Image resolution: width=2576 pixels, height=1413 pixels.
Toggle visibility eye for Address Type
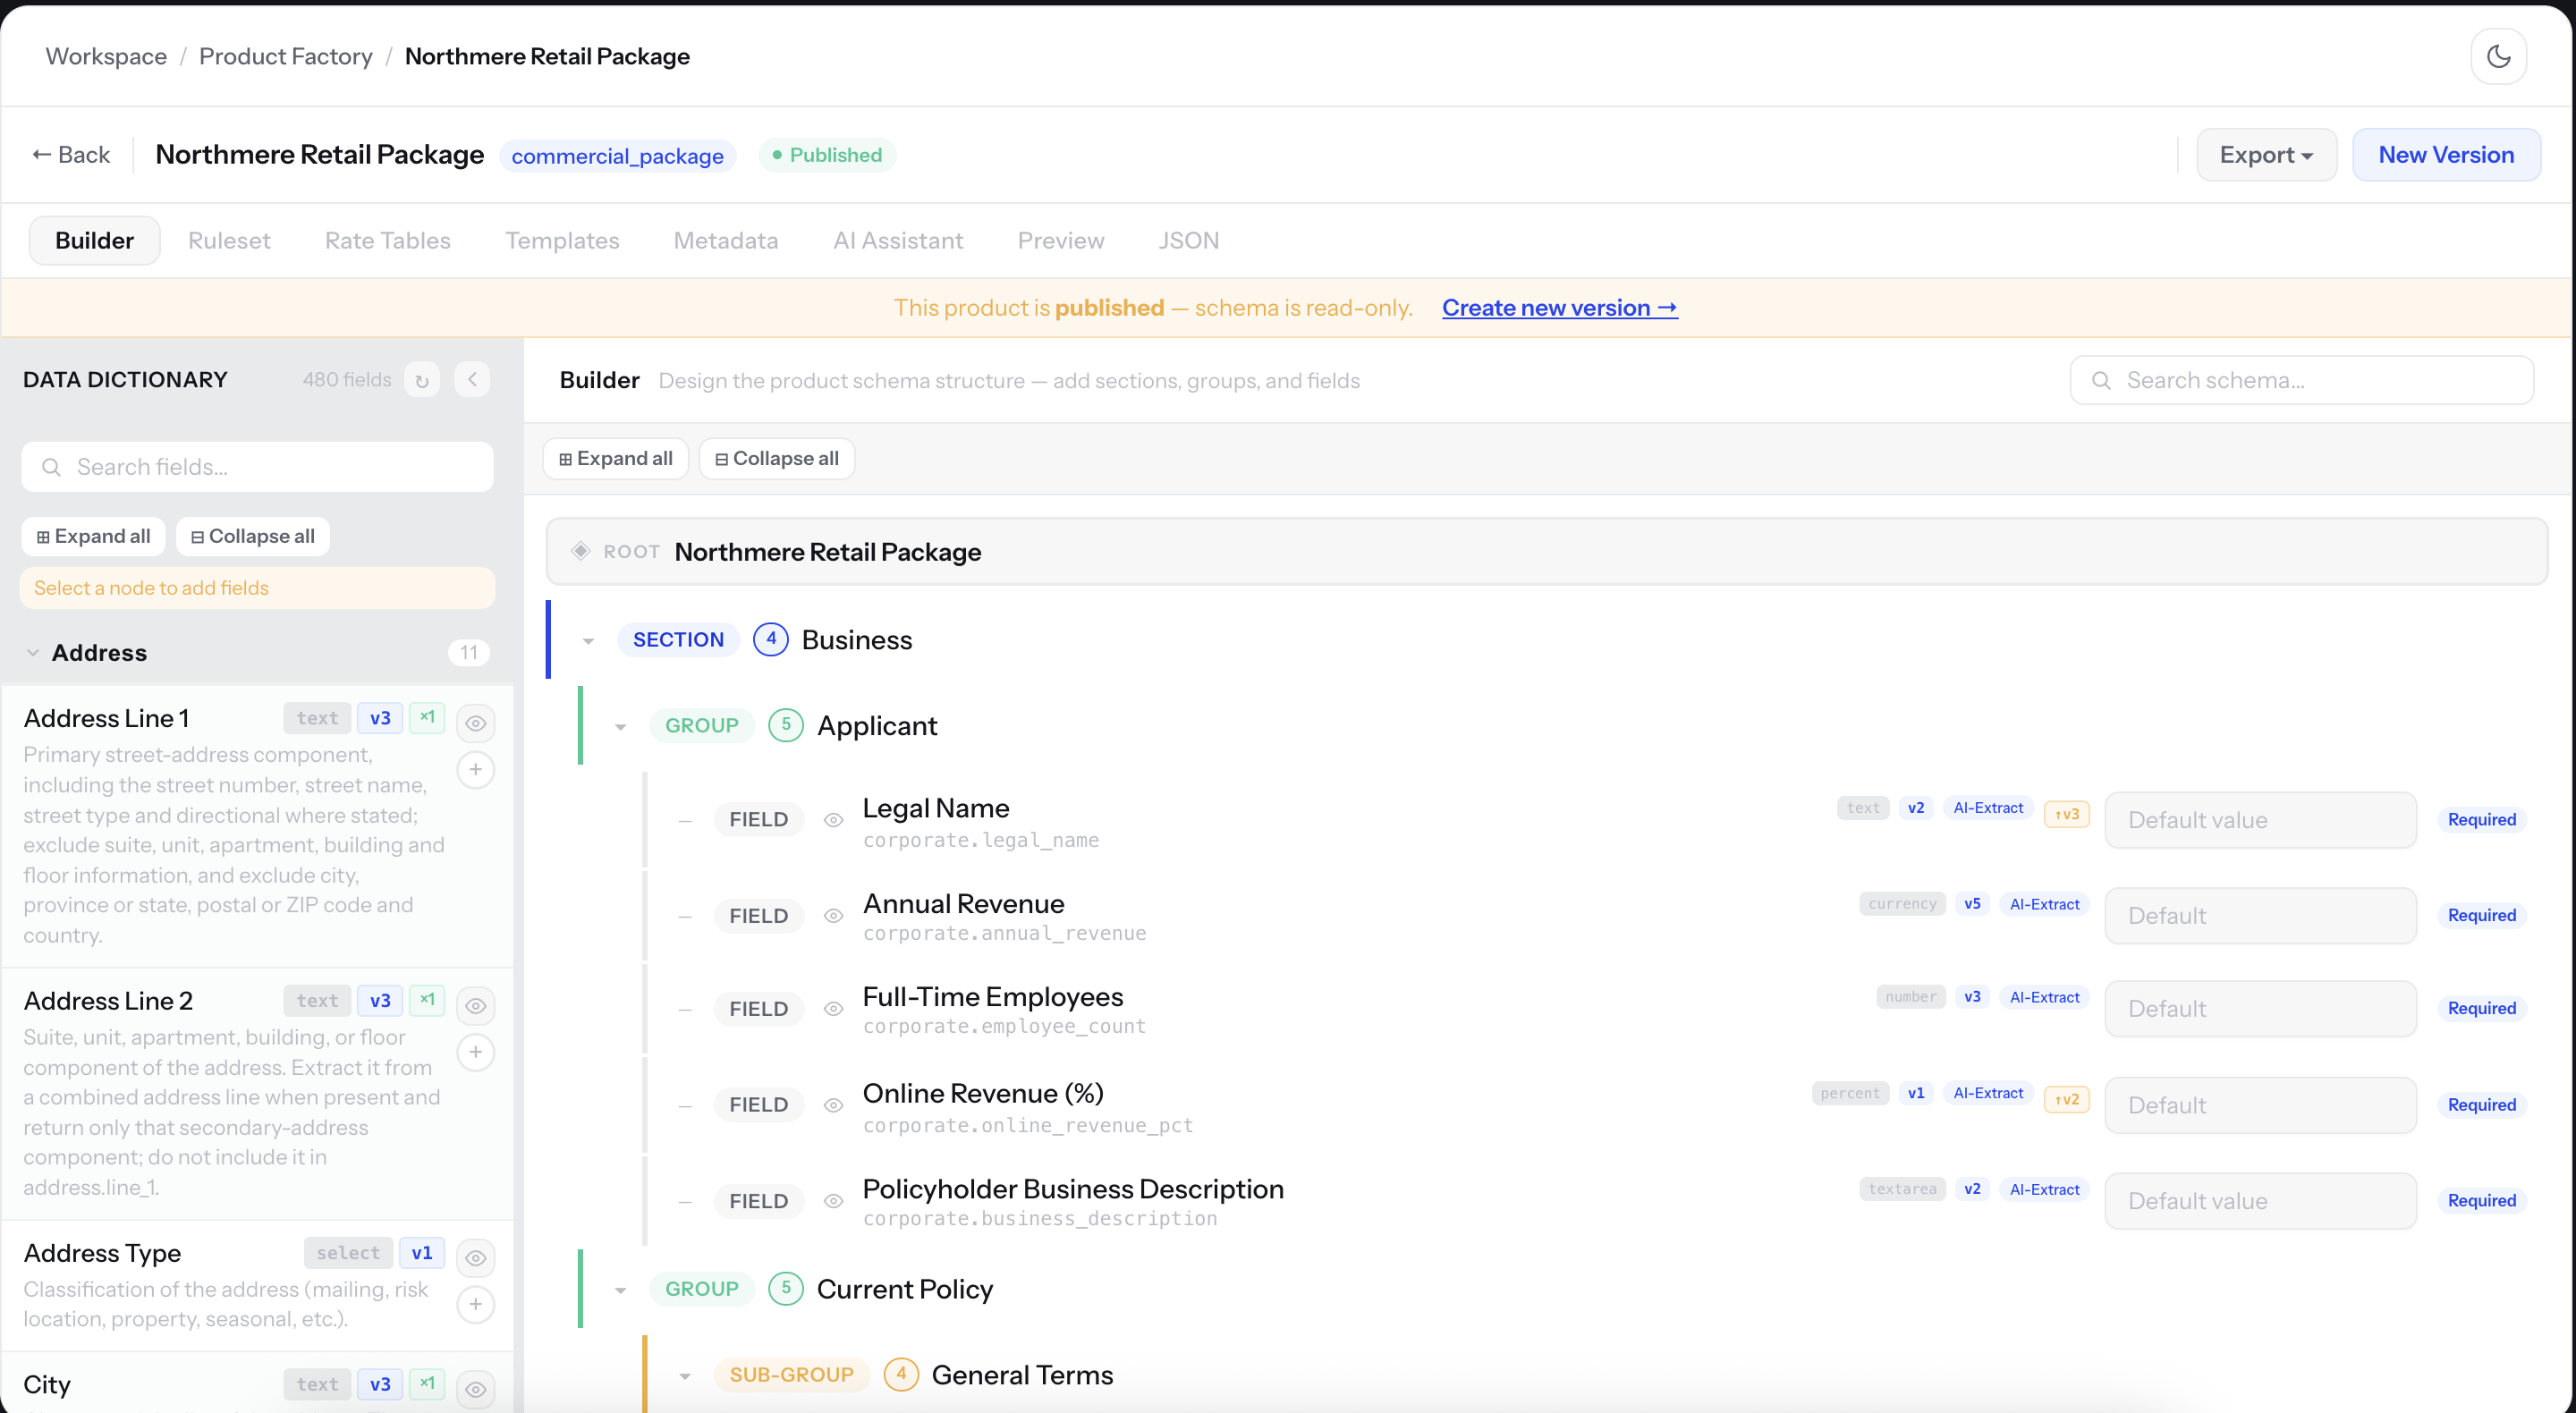(x=476, y=1258)
